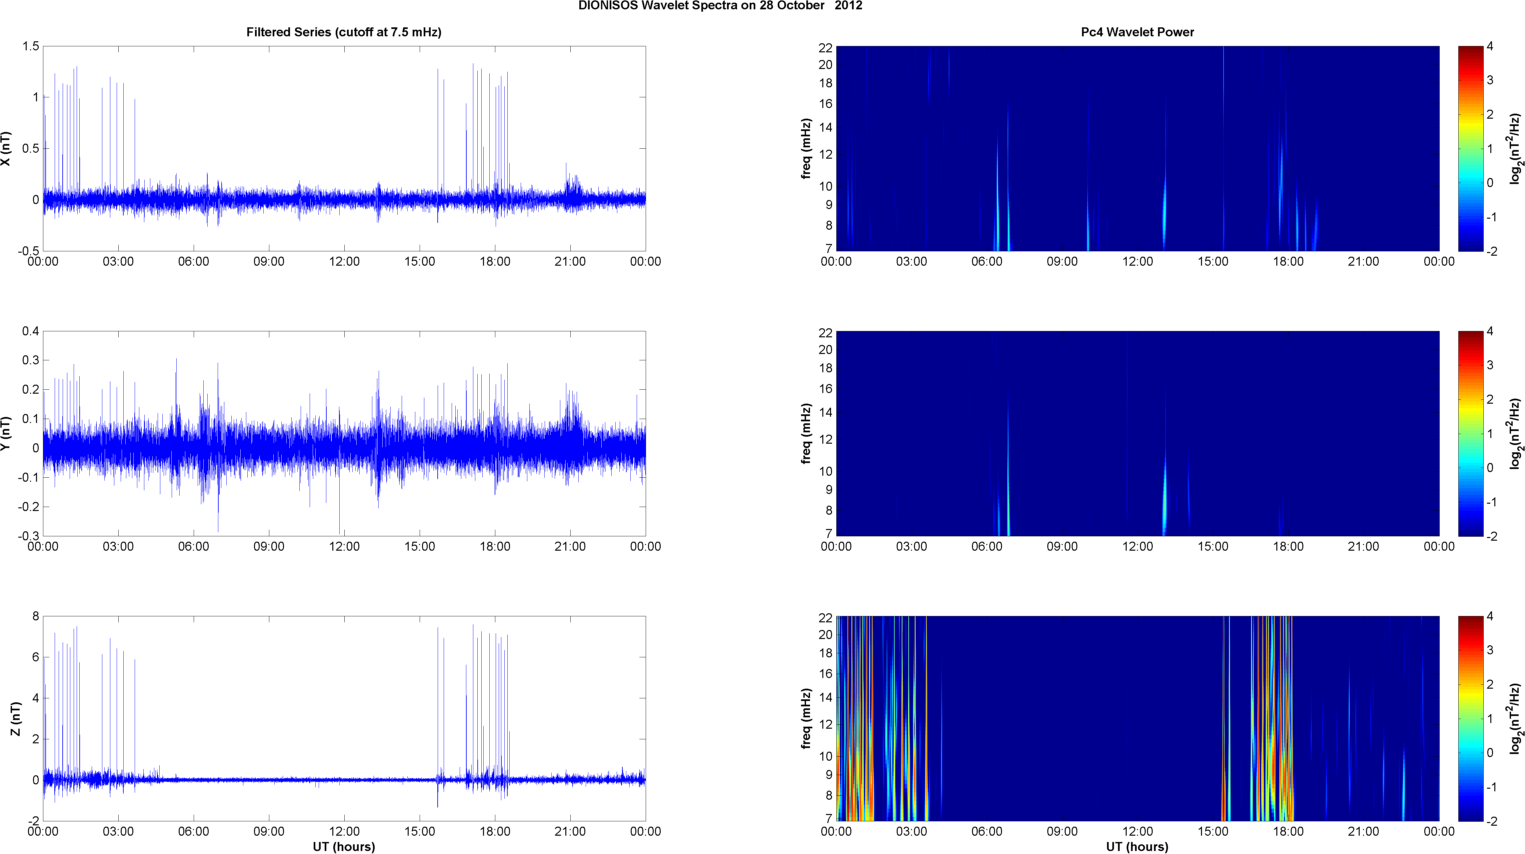Click 'UT (hours)' label under Z series plot

344,847
